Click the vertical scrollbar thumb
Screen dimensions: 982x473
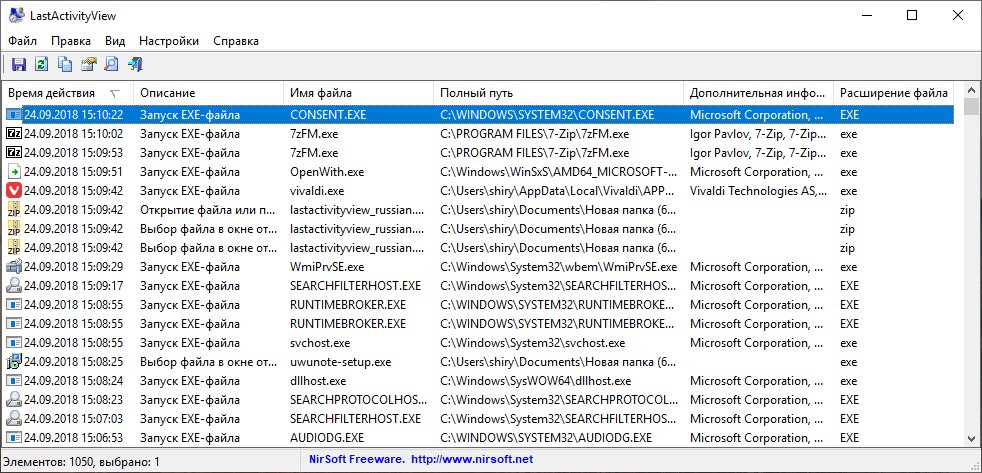pyautogui.click(x=971, y=107)
